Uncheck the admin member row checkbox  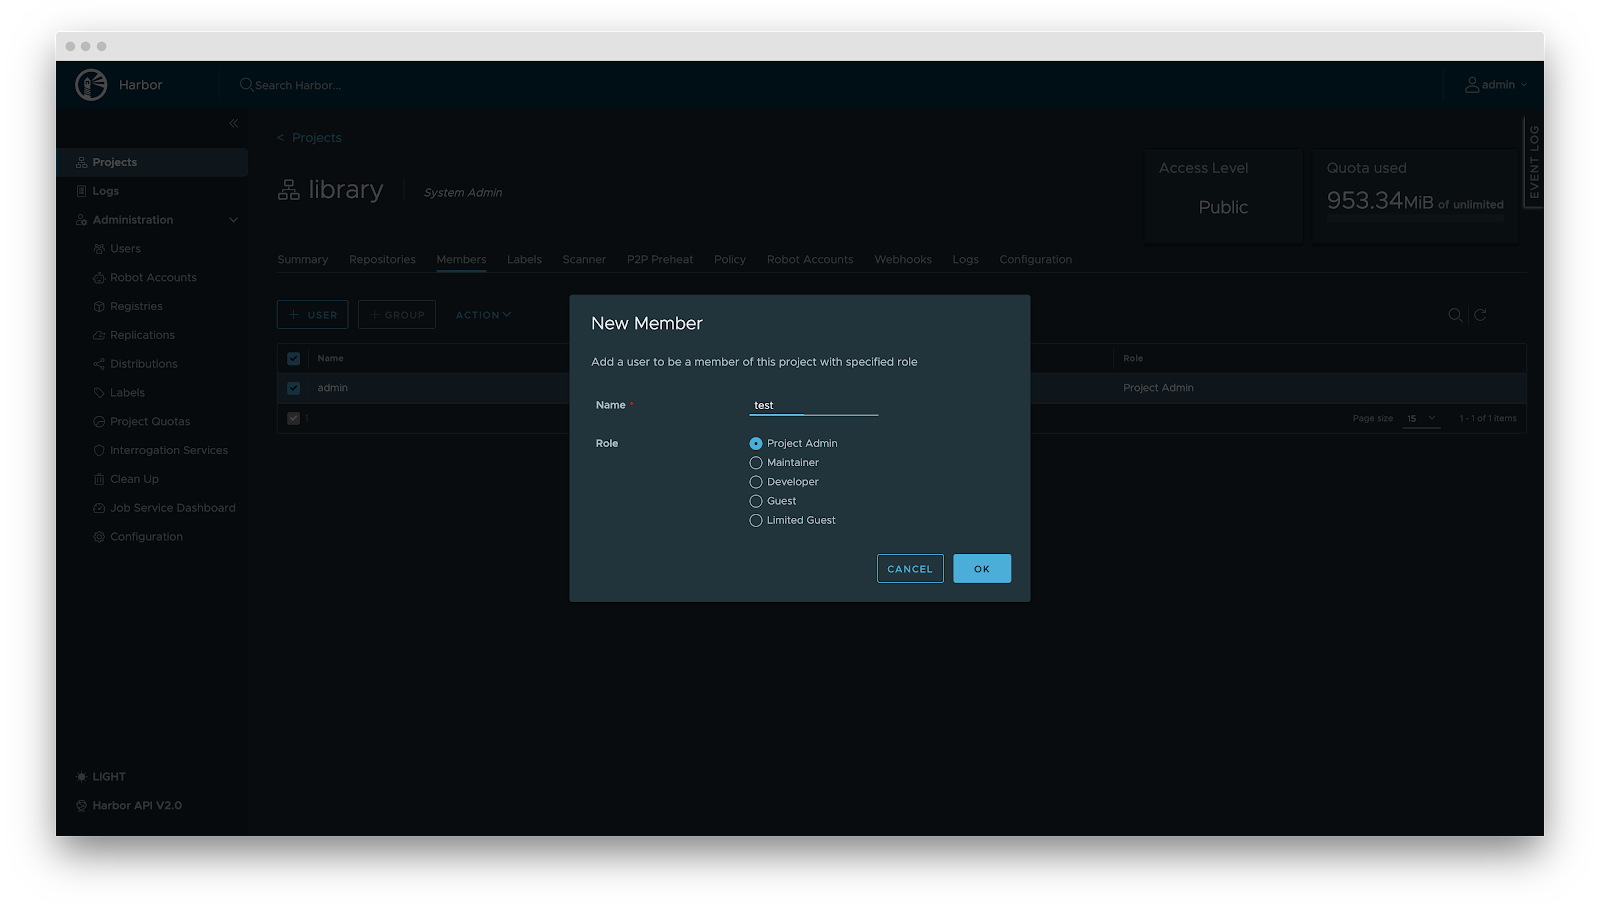[x=294, y=388]
